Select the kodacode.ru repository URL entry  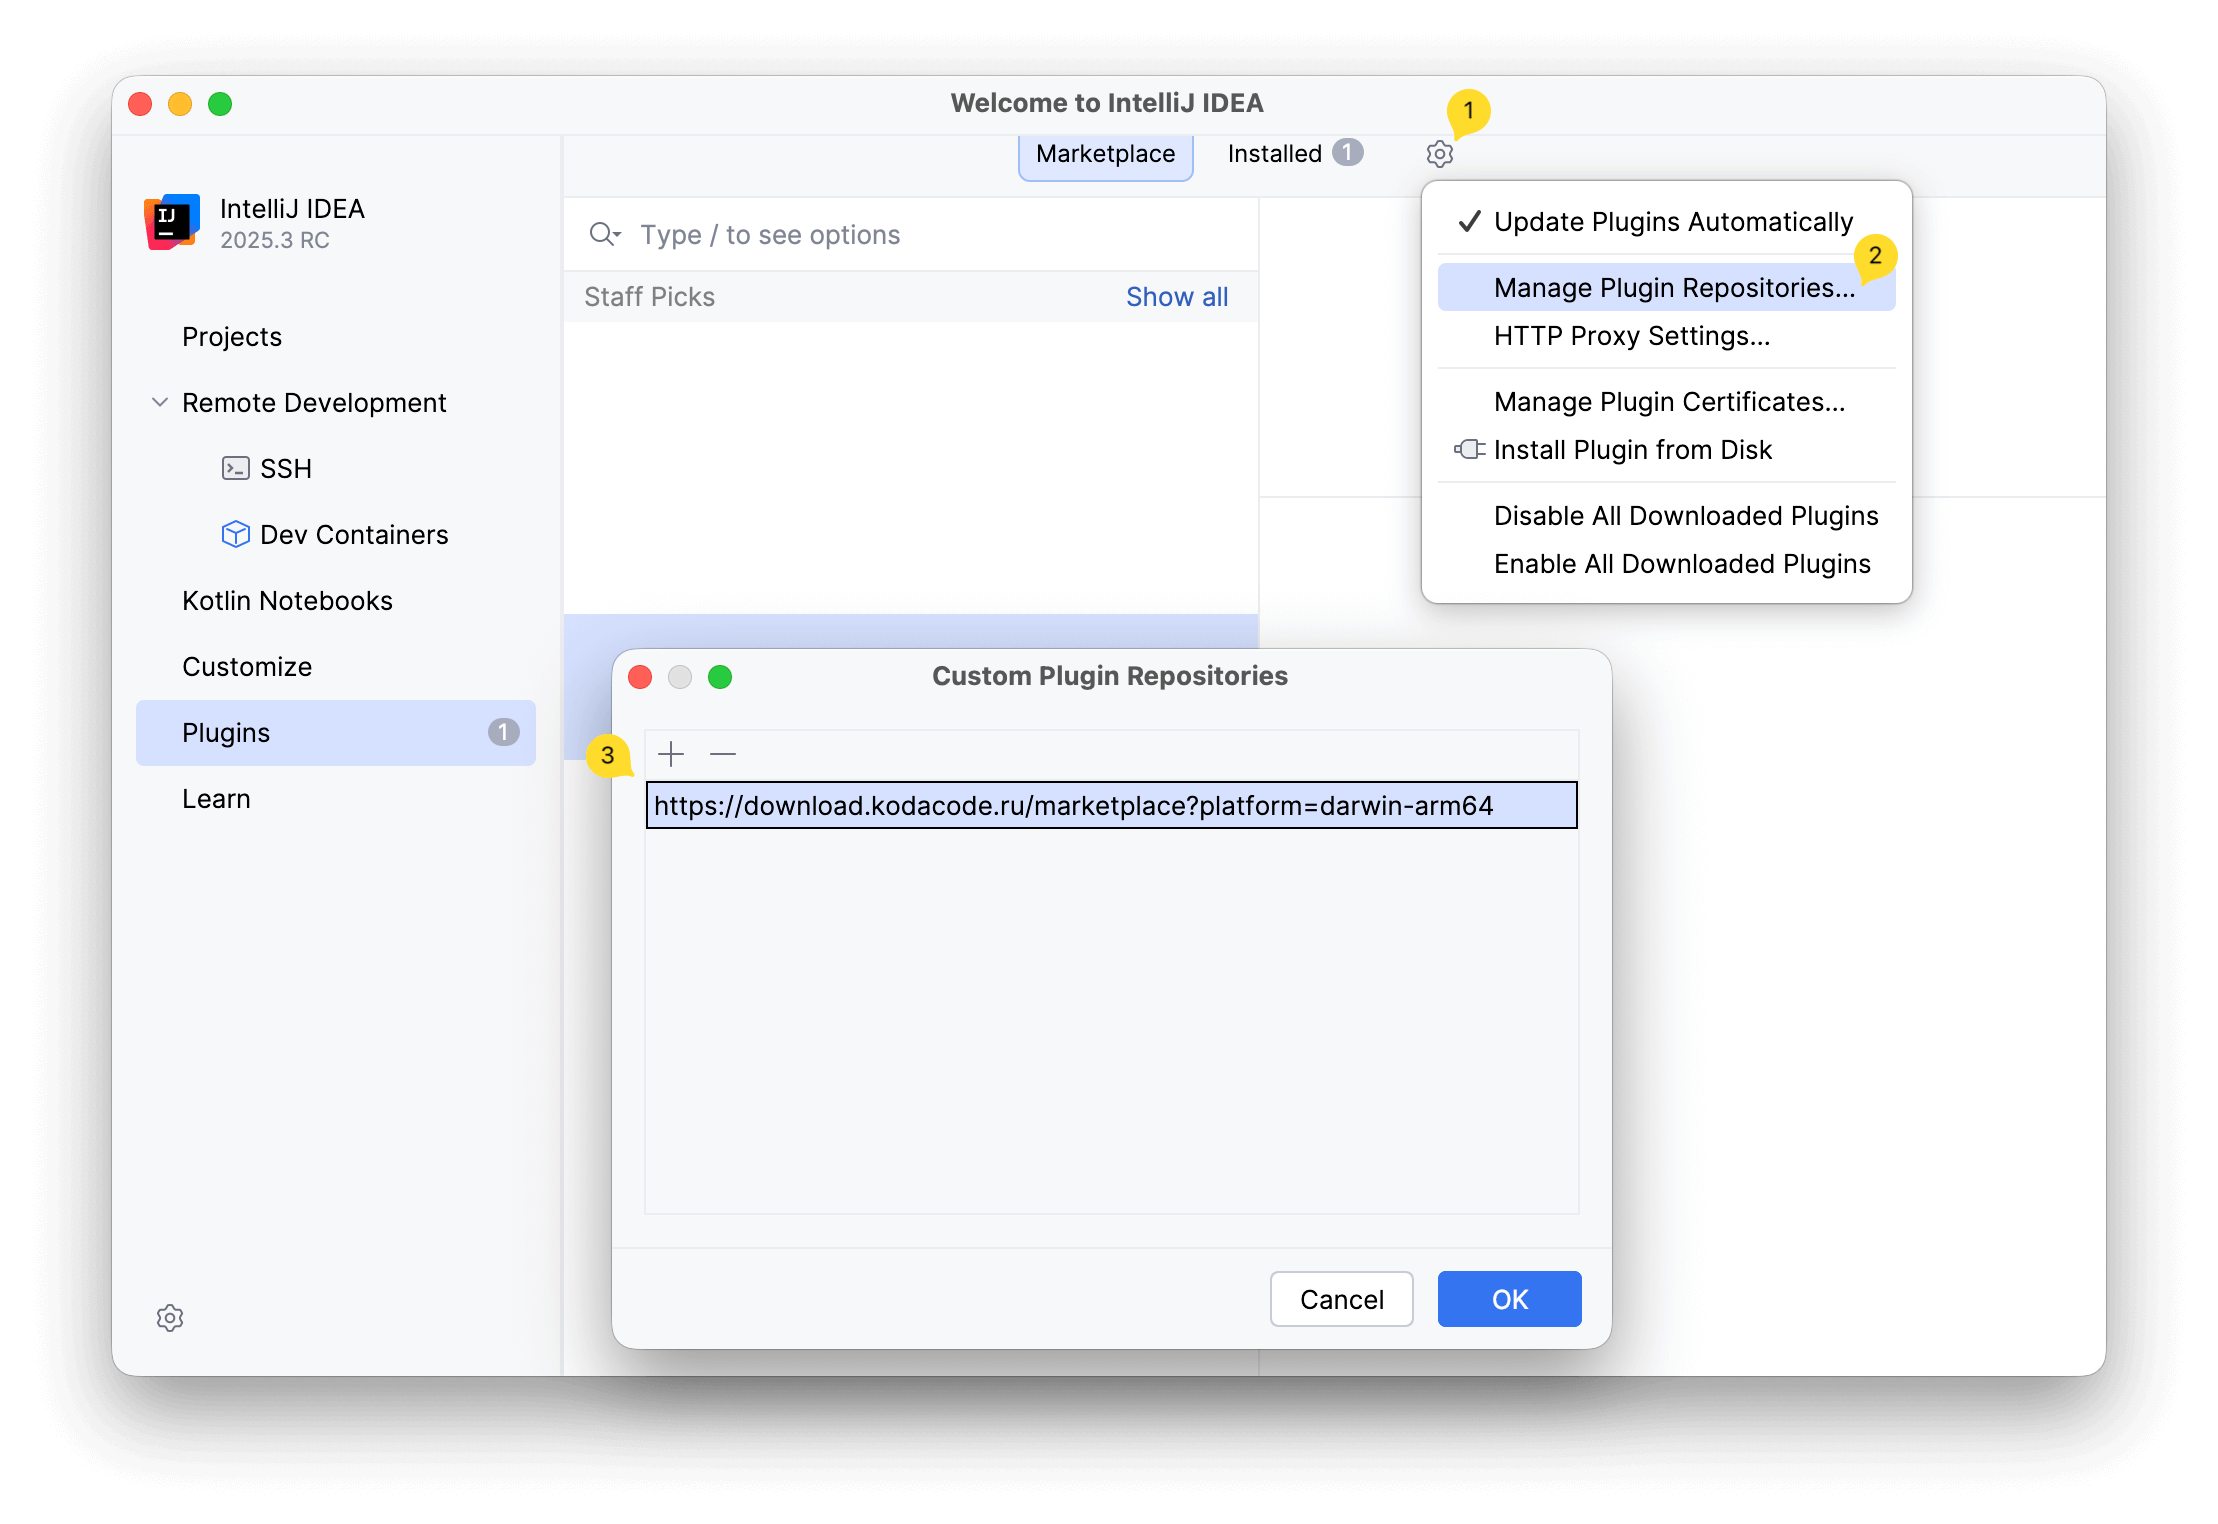tap(1110, 805)
